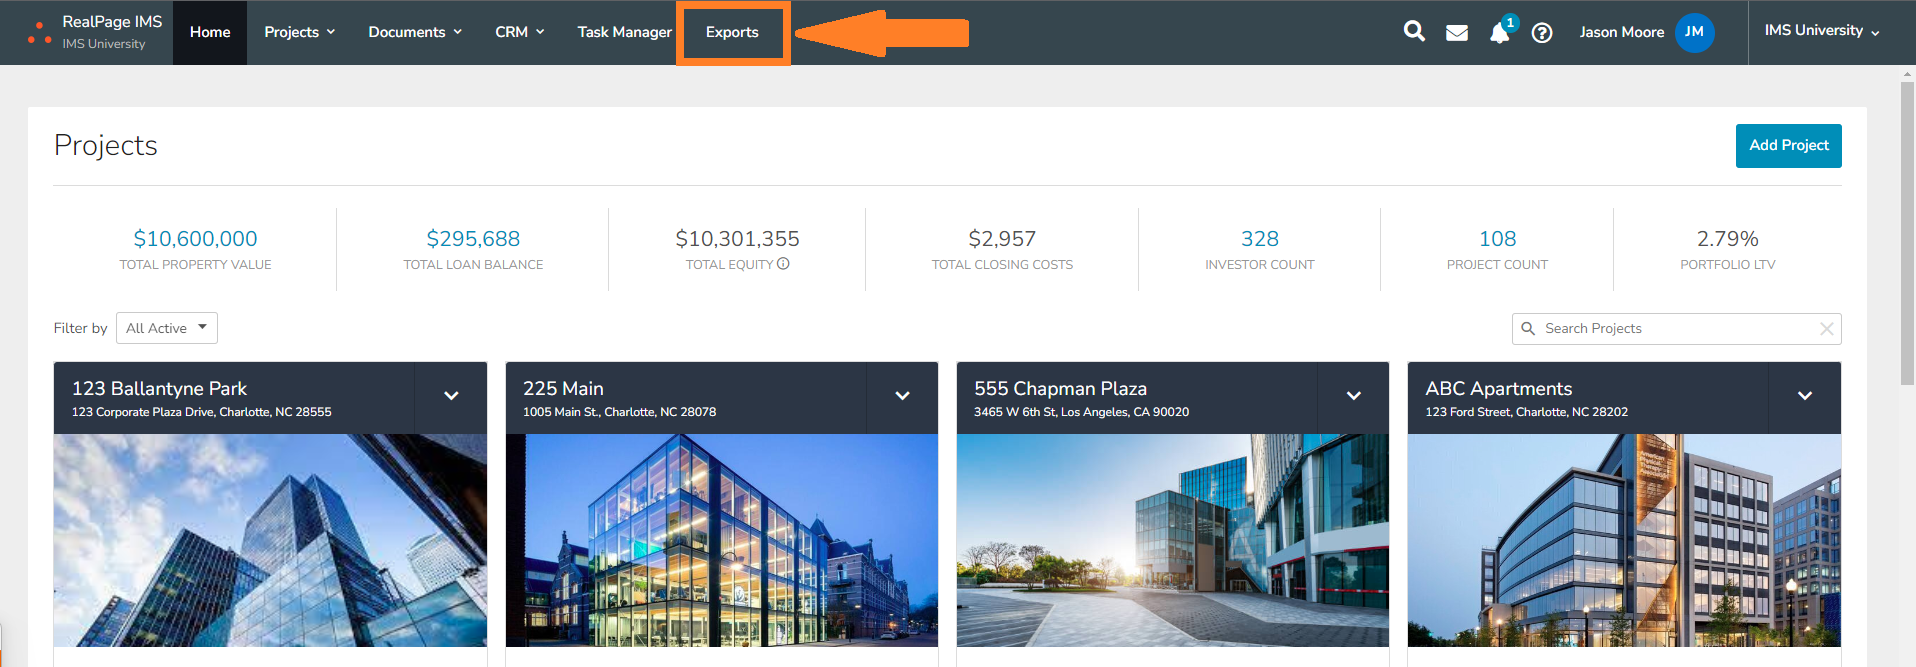This screenshot has height=667, width=1916.
Task: Open the All Active filter dropdown
Action: (x=167, y=328)
